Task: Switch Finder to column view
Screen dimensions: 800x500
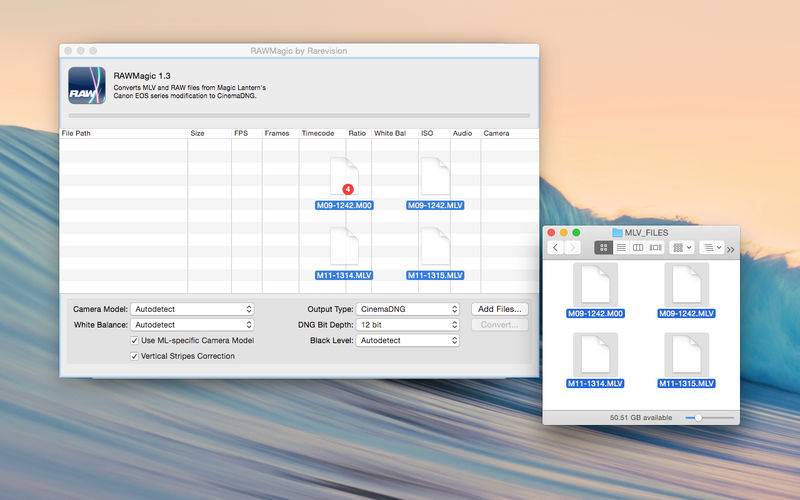Action: click(638, 247)
